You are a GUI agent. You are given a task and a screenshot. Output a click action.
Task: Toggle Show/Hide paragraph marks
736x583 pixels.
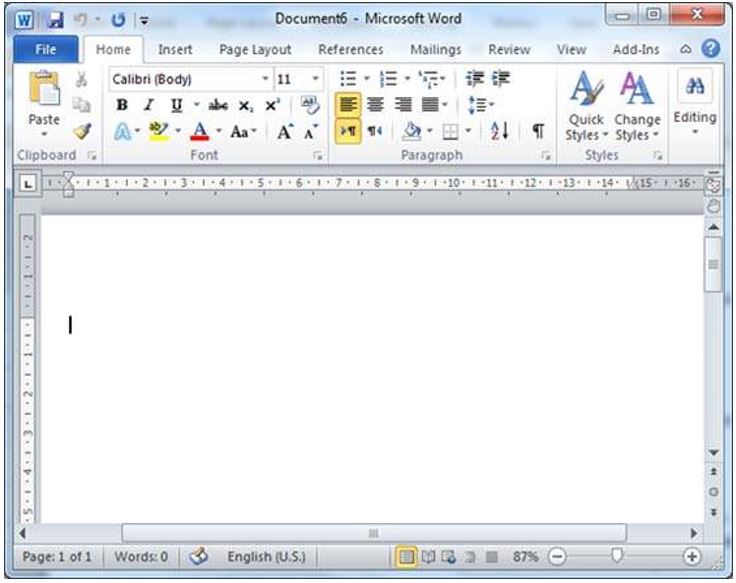[538, 131]
